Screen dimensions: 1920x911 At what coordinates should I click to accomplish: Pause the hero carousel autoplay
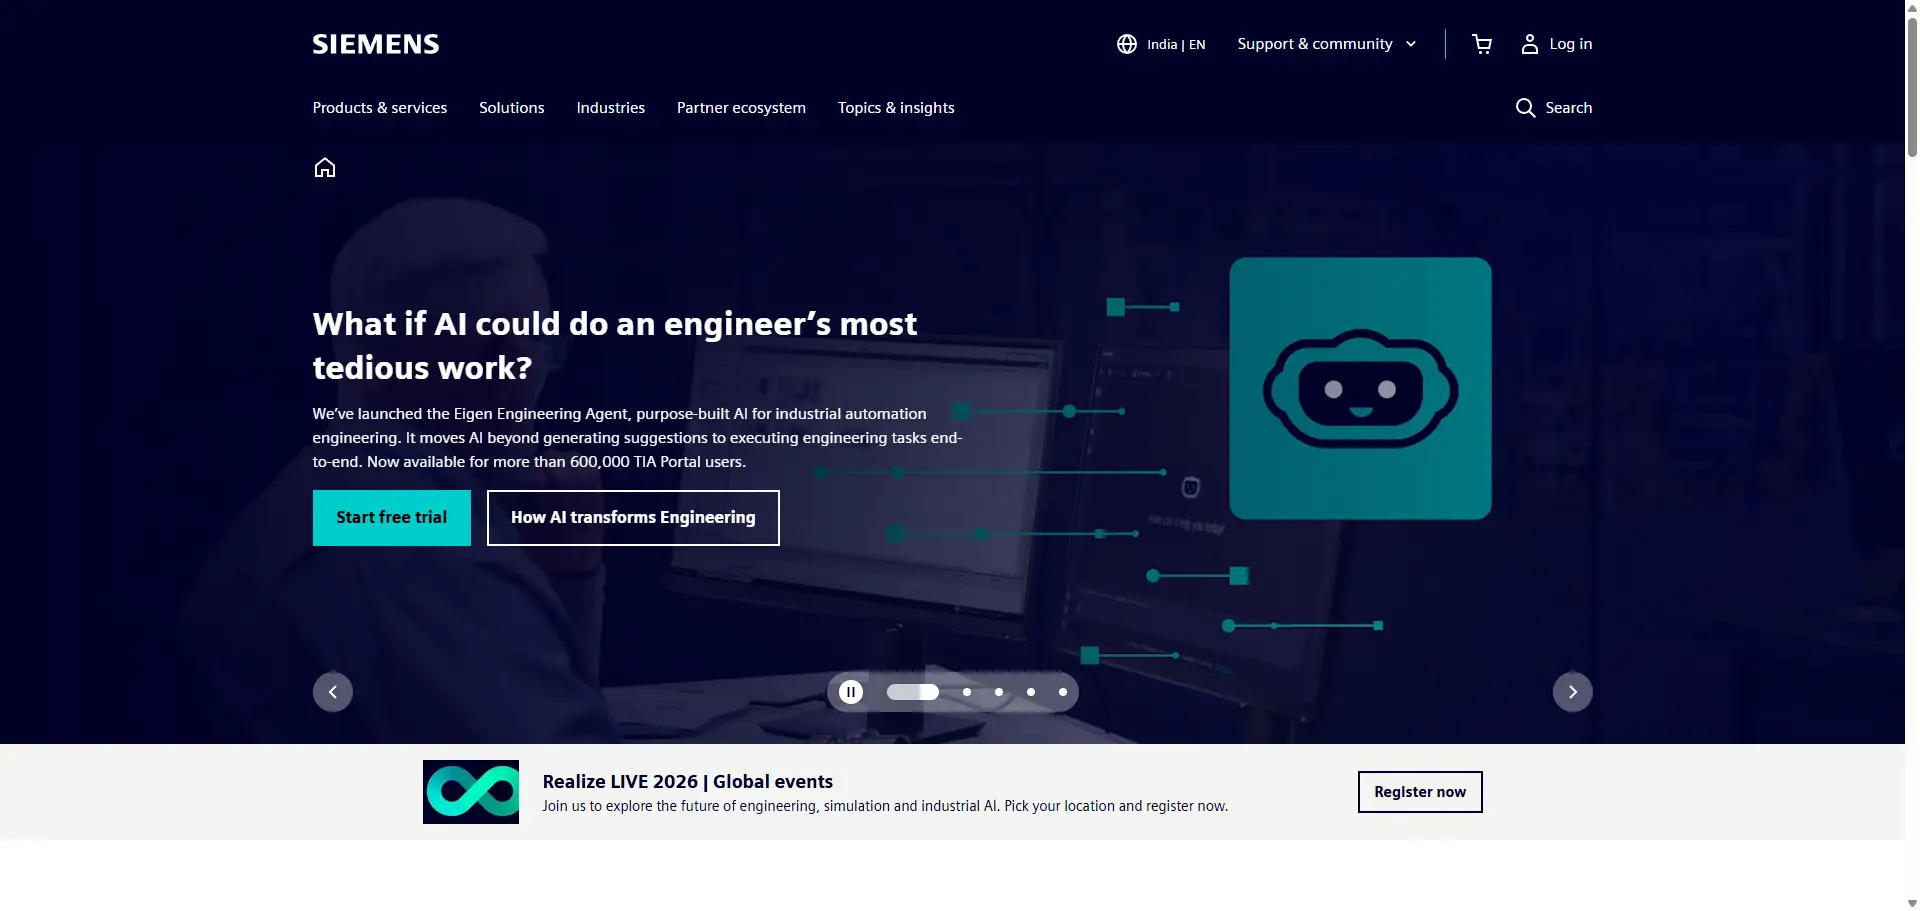pos(851,692)
